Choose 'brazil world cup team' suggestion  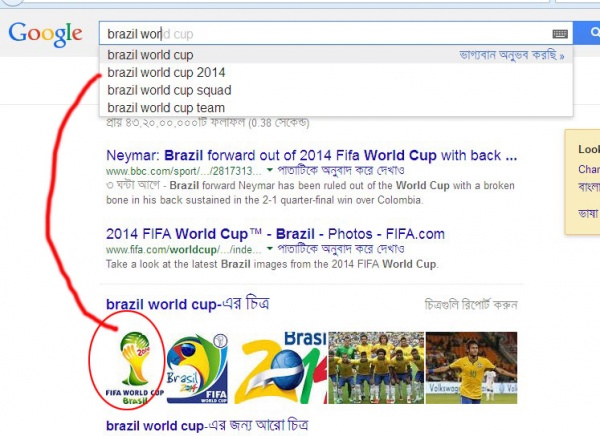pos(166,108)
